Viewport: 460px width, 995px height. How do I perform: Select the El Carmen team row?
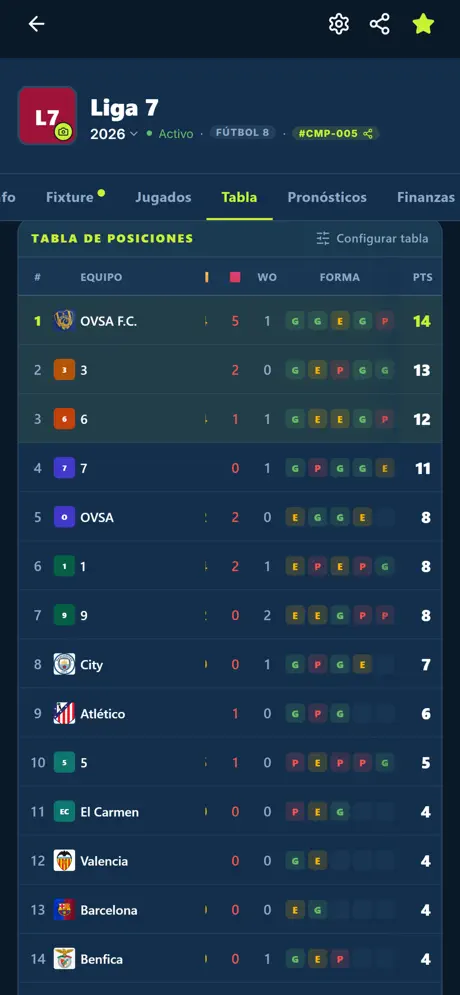[x=230, y=812]
